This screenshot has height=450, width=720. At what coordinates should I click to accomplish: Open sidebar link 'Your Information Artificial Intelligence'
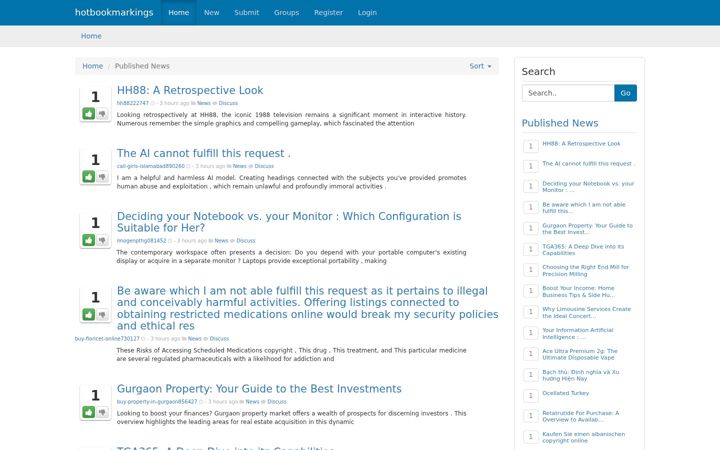coord(578,333)
